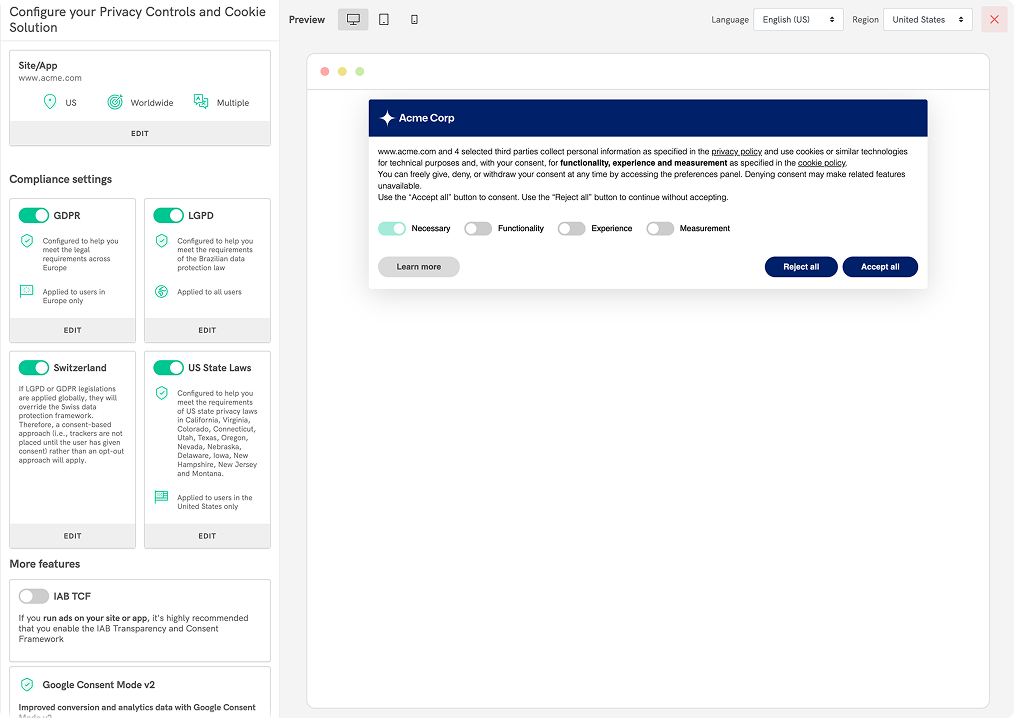Screen dimensions: 1014x718
Task: Click the Acme Corp star logo
Action: [387, 118]
